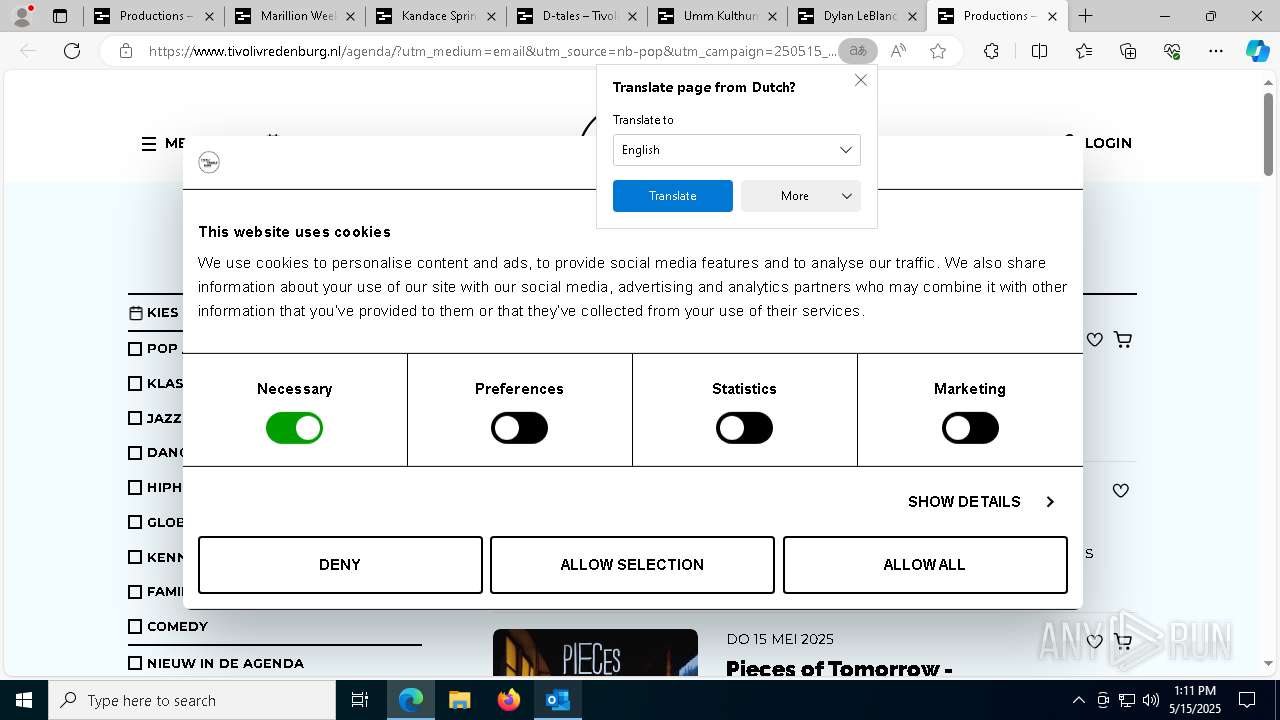
Task: Click the address bar URL
Action: click(492, 51)
